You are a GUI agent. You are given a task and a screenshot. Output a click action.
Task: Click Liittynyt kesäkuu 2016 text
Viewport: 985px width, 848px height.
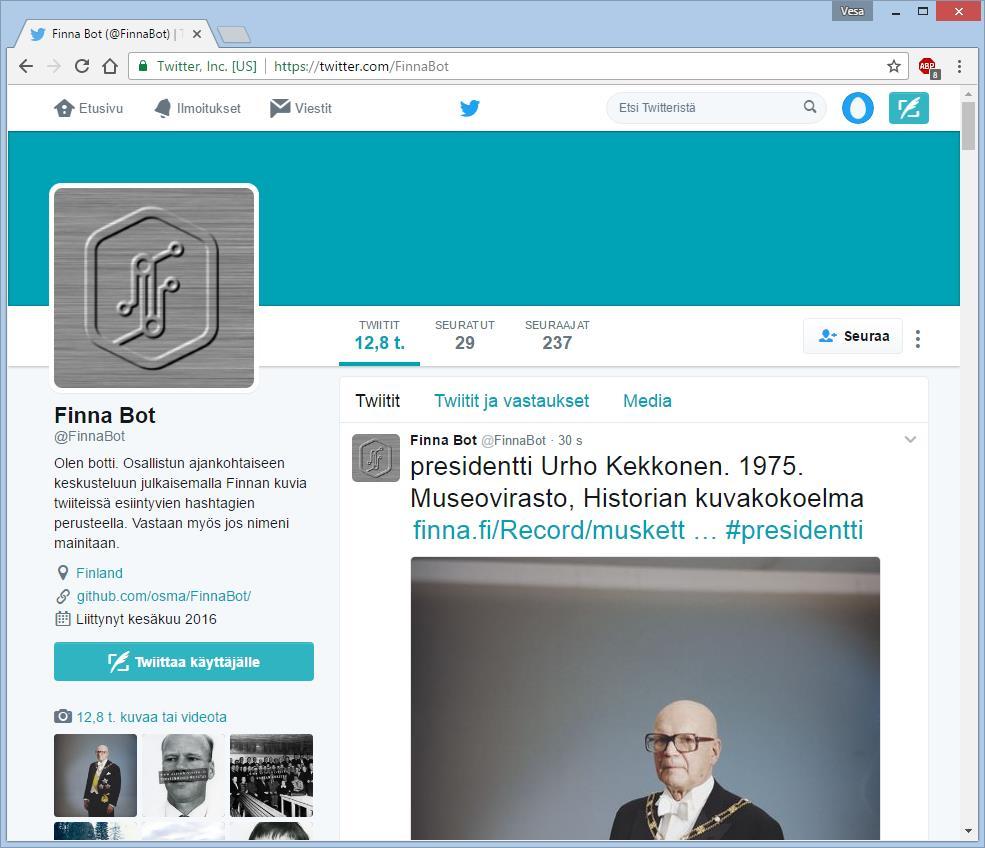146,619
